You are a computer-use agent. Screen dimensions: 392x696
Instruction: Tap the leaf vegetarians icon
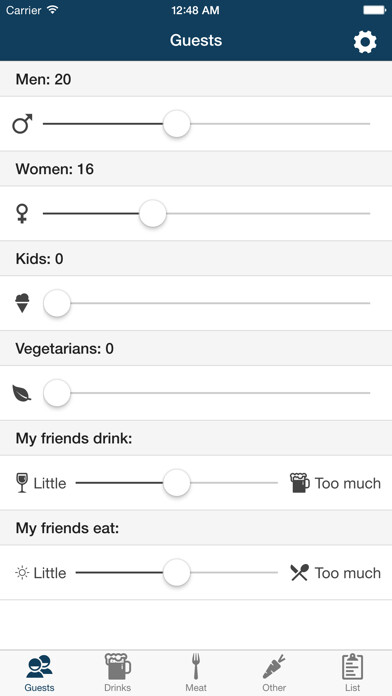coord(22,393)
